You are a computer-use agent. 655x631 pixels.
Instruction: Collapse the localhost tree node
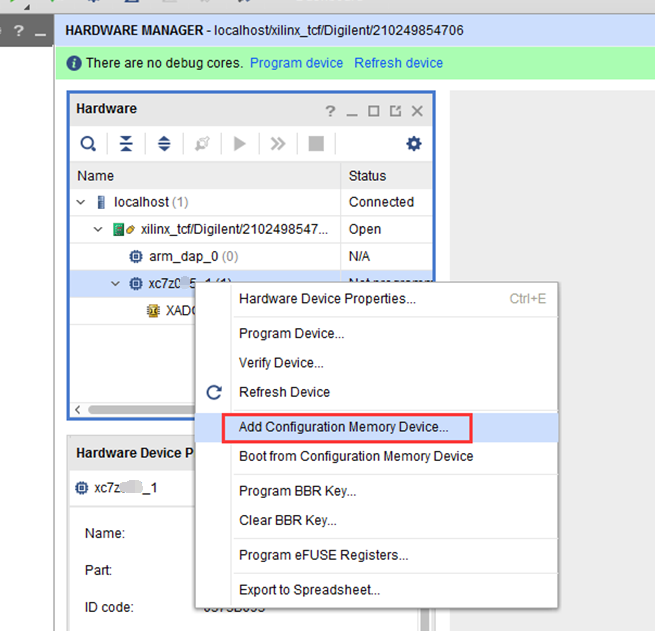(81, 203)
